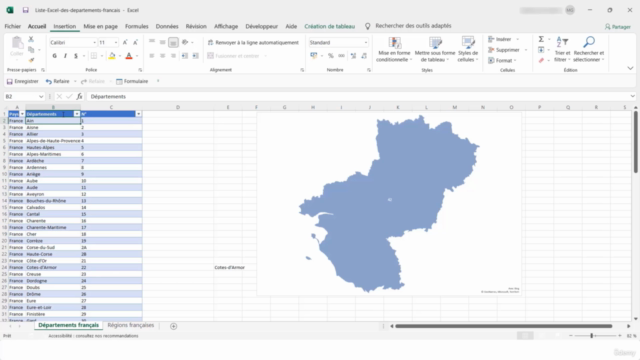Open the Données ribbon tab
The image size is (640, 360).
(167, 26)
